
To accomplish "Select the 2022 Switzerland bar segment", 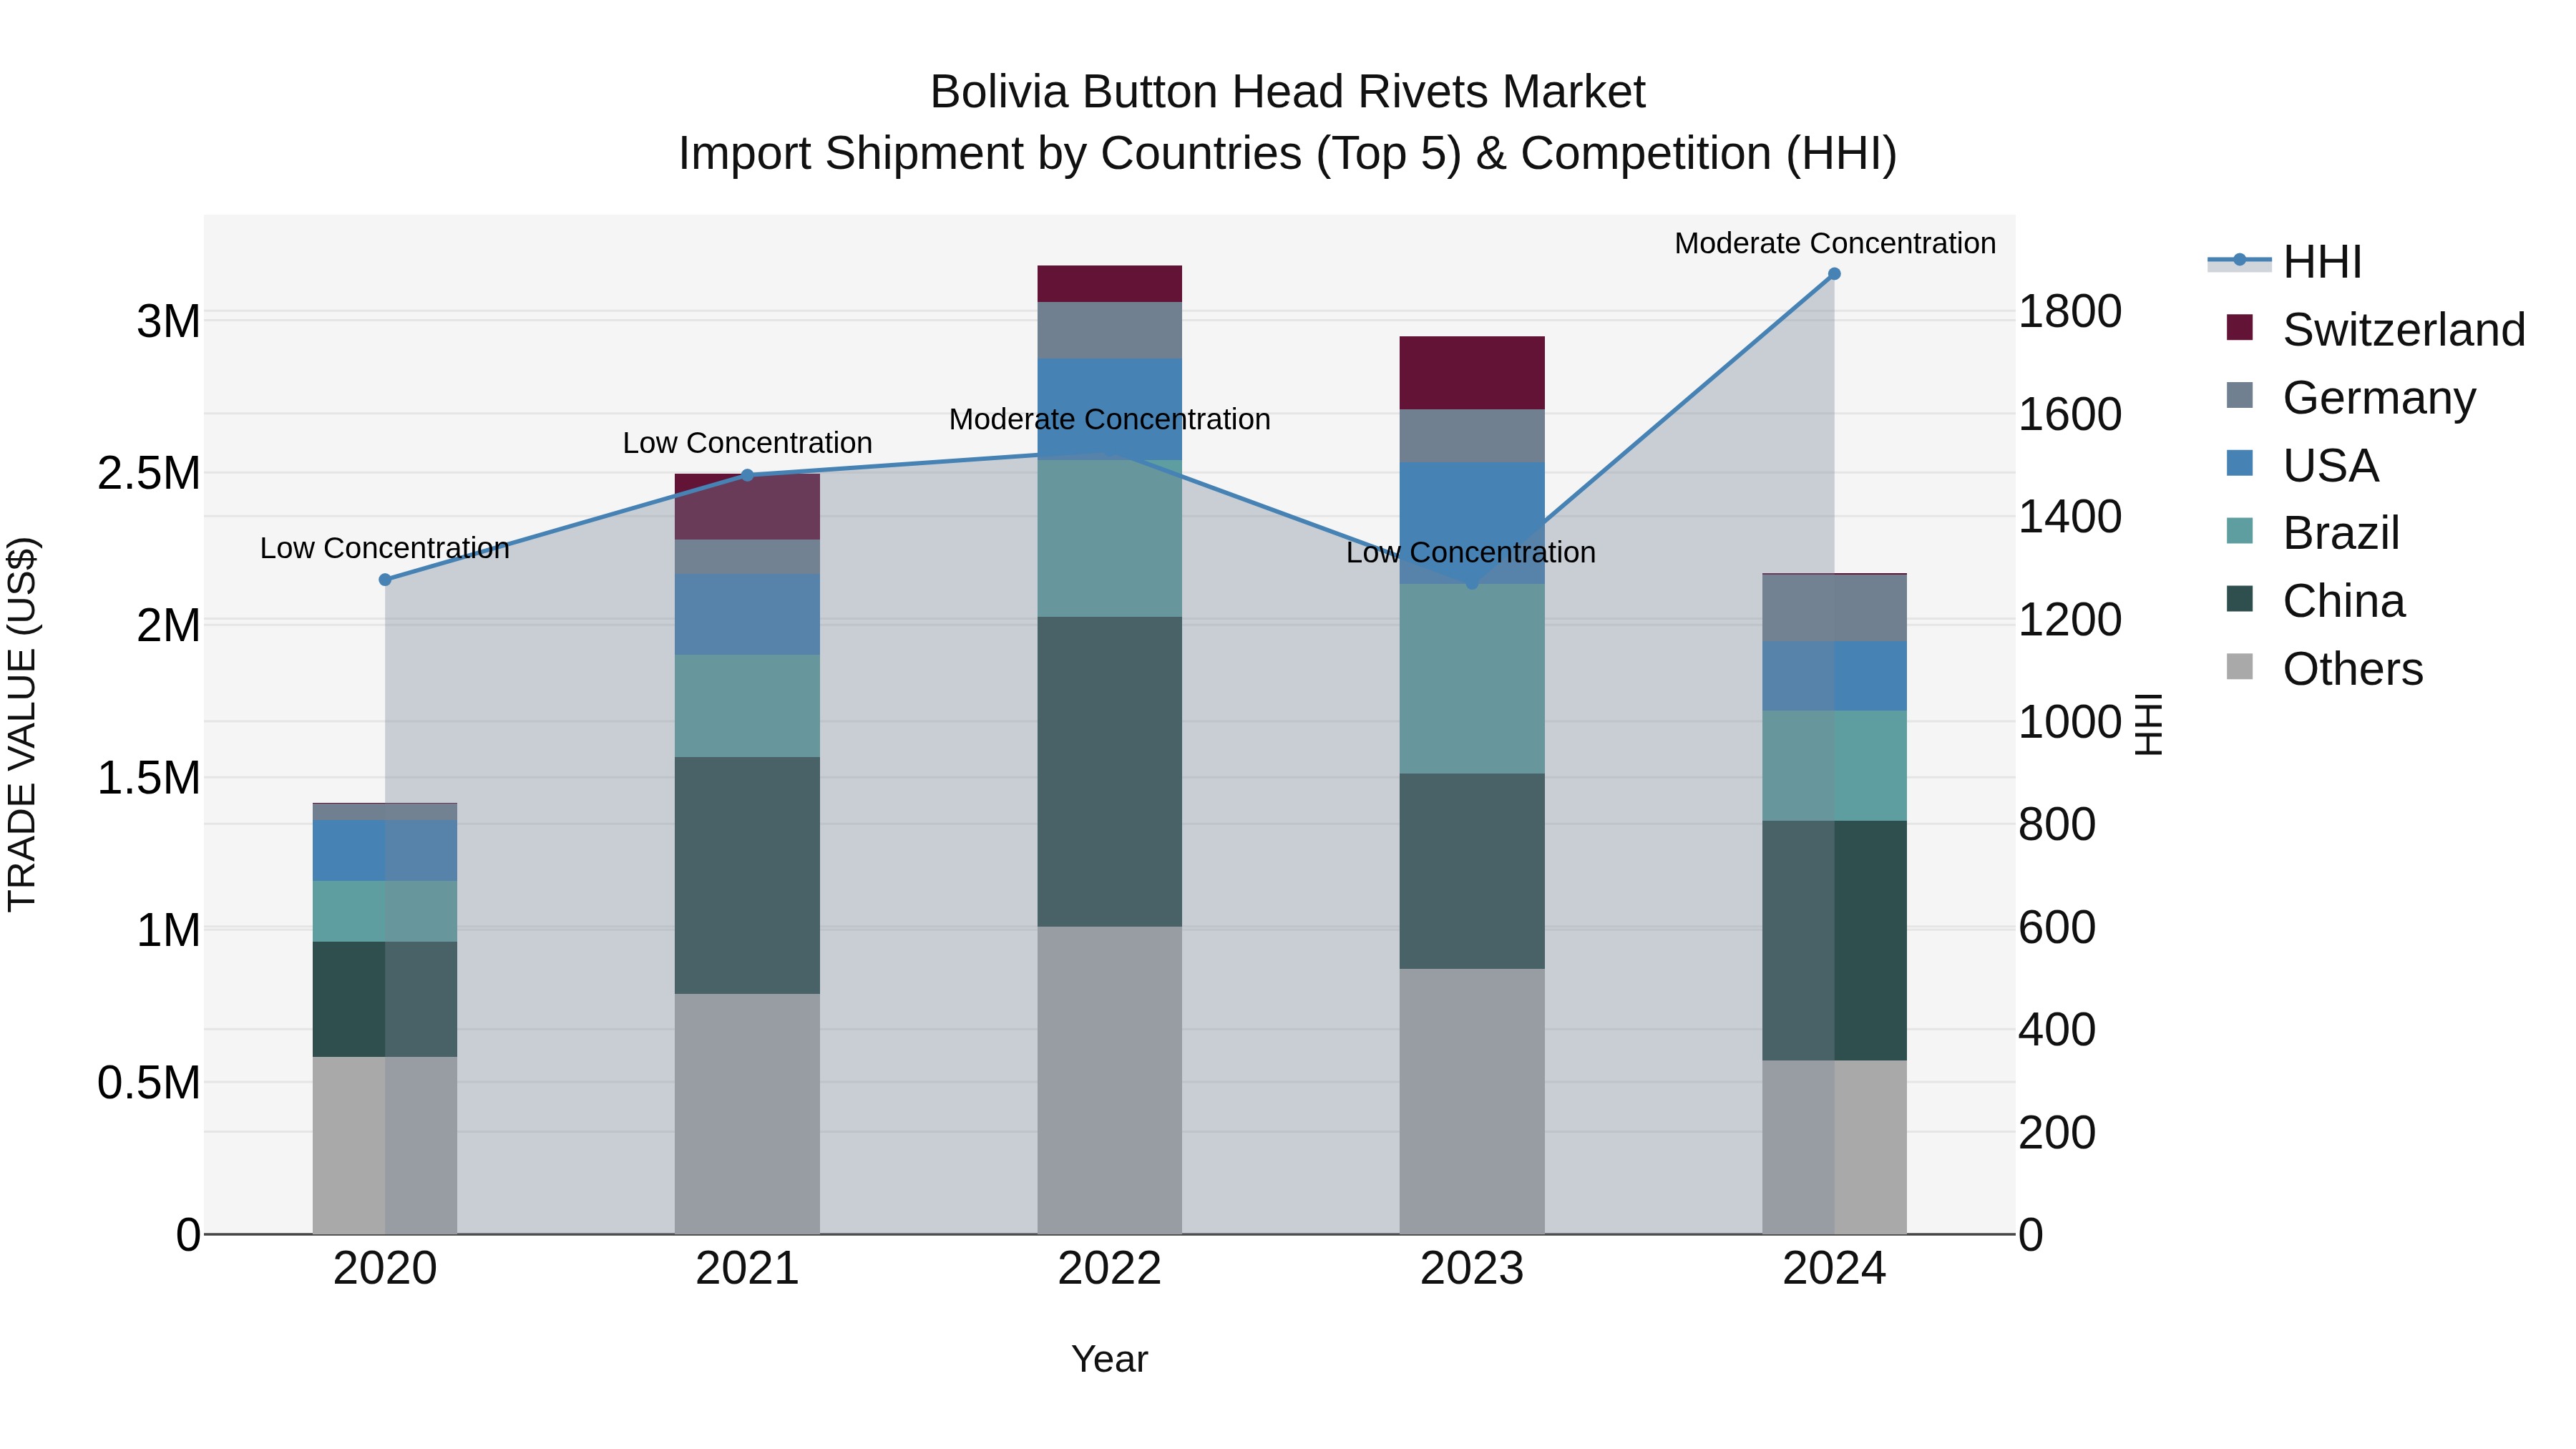I will [x=1110, y=284].
